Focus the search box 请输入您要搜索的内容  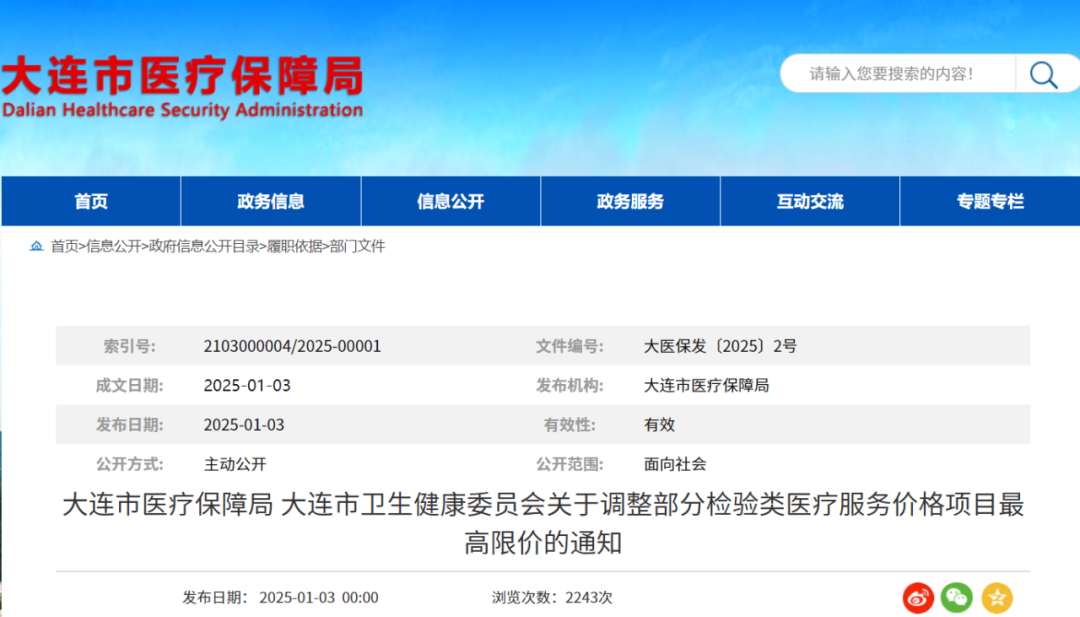[x=897, y=74]
